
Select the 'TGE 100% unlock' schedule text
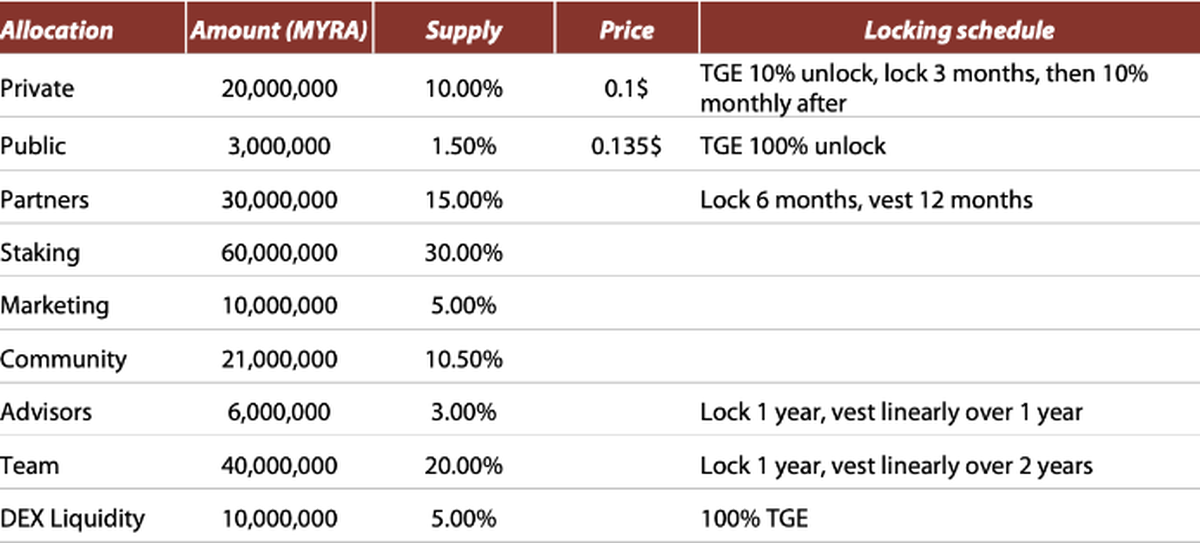793,146
